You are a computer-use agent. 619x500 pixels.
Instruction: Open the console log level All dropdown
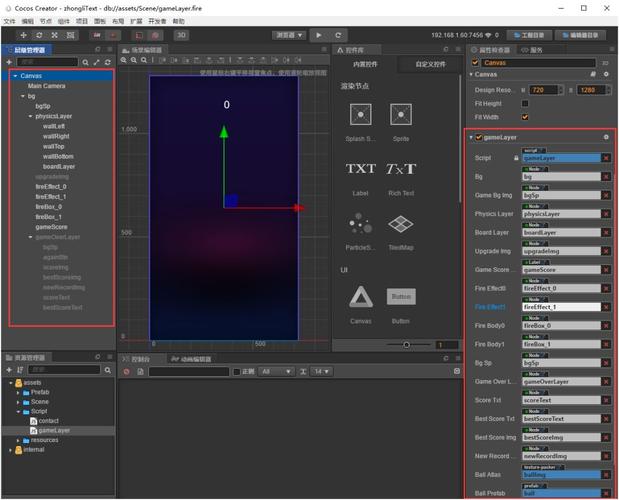(277, 371)
